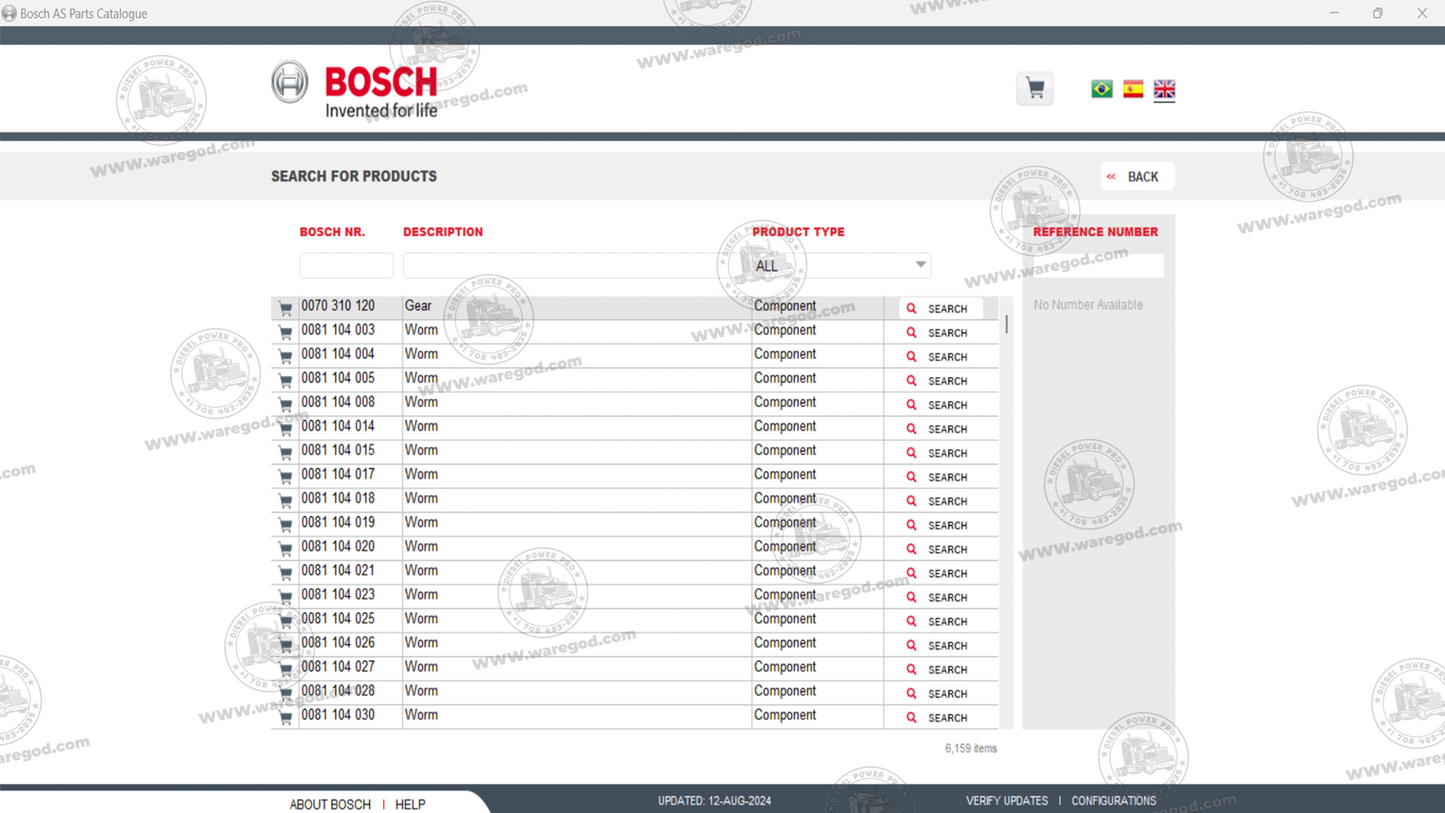This screenshot has width=1445, height=813.
Task: Add 0081 104 015 to cart
Action: click(x=285, y=452)
